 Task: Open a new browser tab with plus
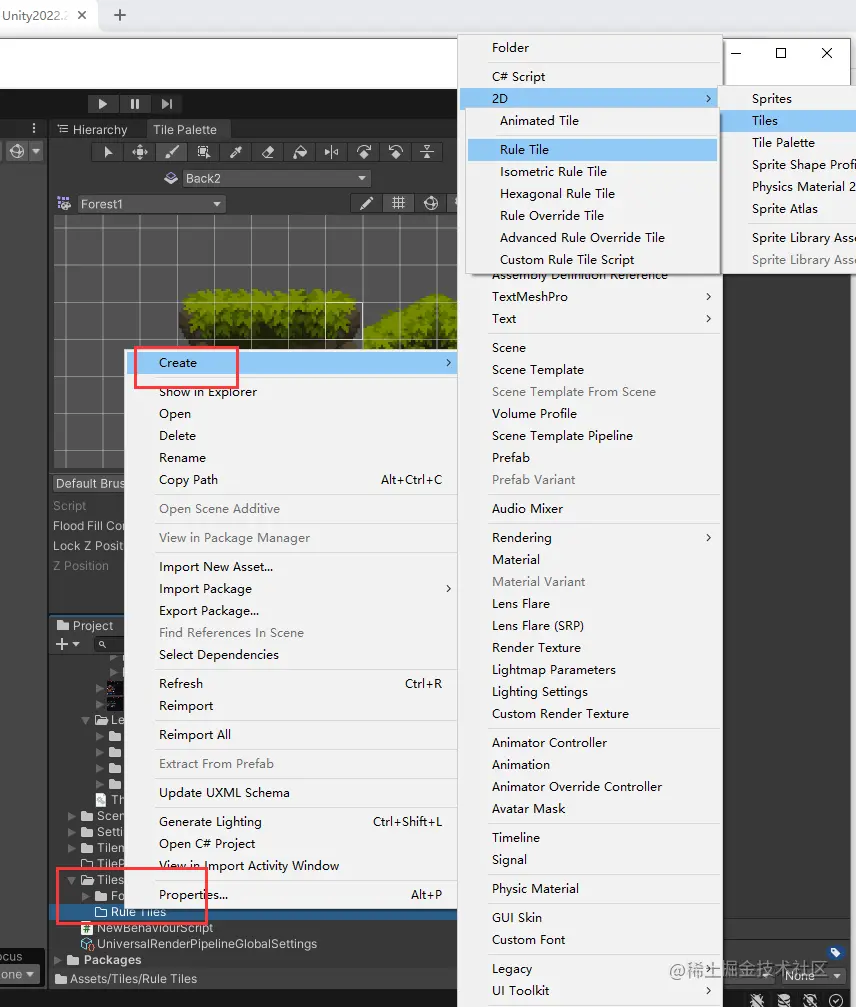(120, 15)
